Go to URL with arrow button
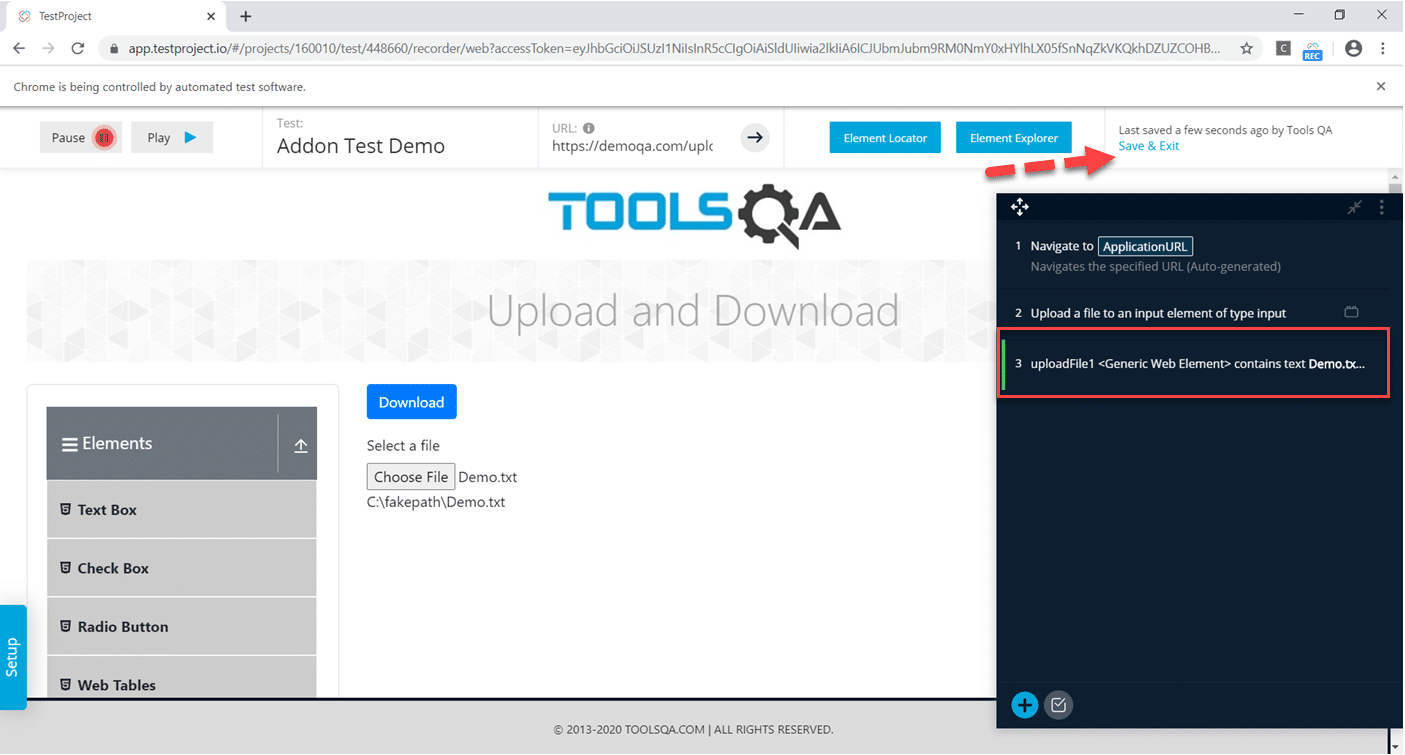This screenshot has height=755, width=1405. click(755, 137)
